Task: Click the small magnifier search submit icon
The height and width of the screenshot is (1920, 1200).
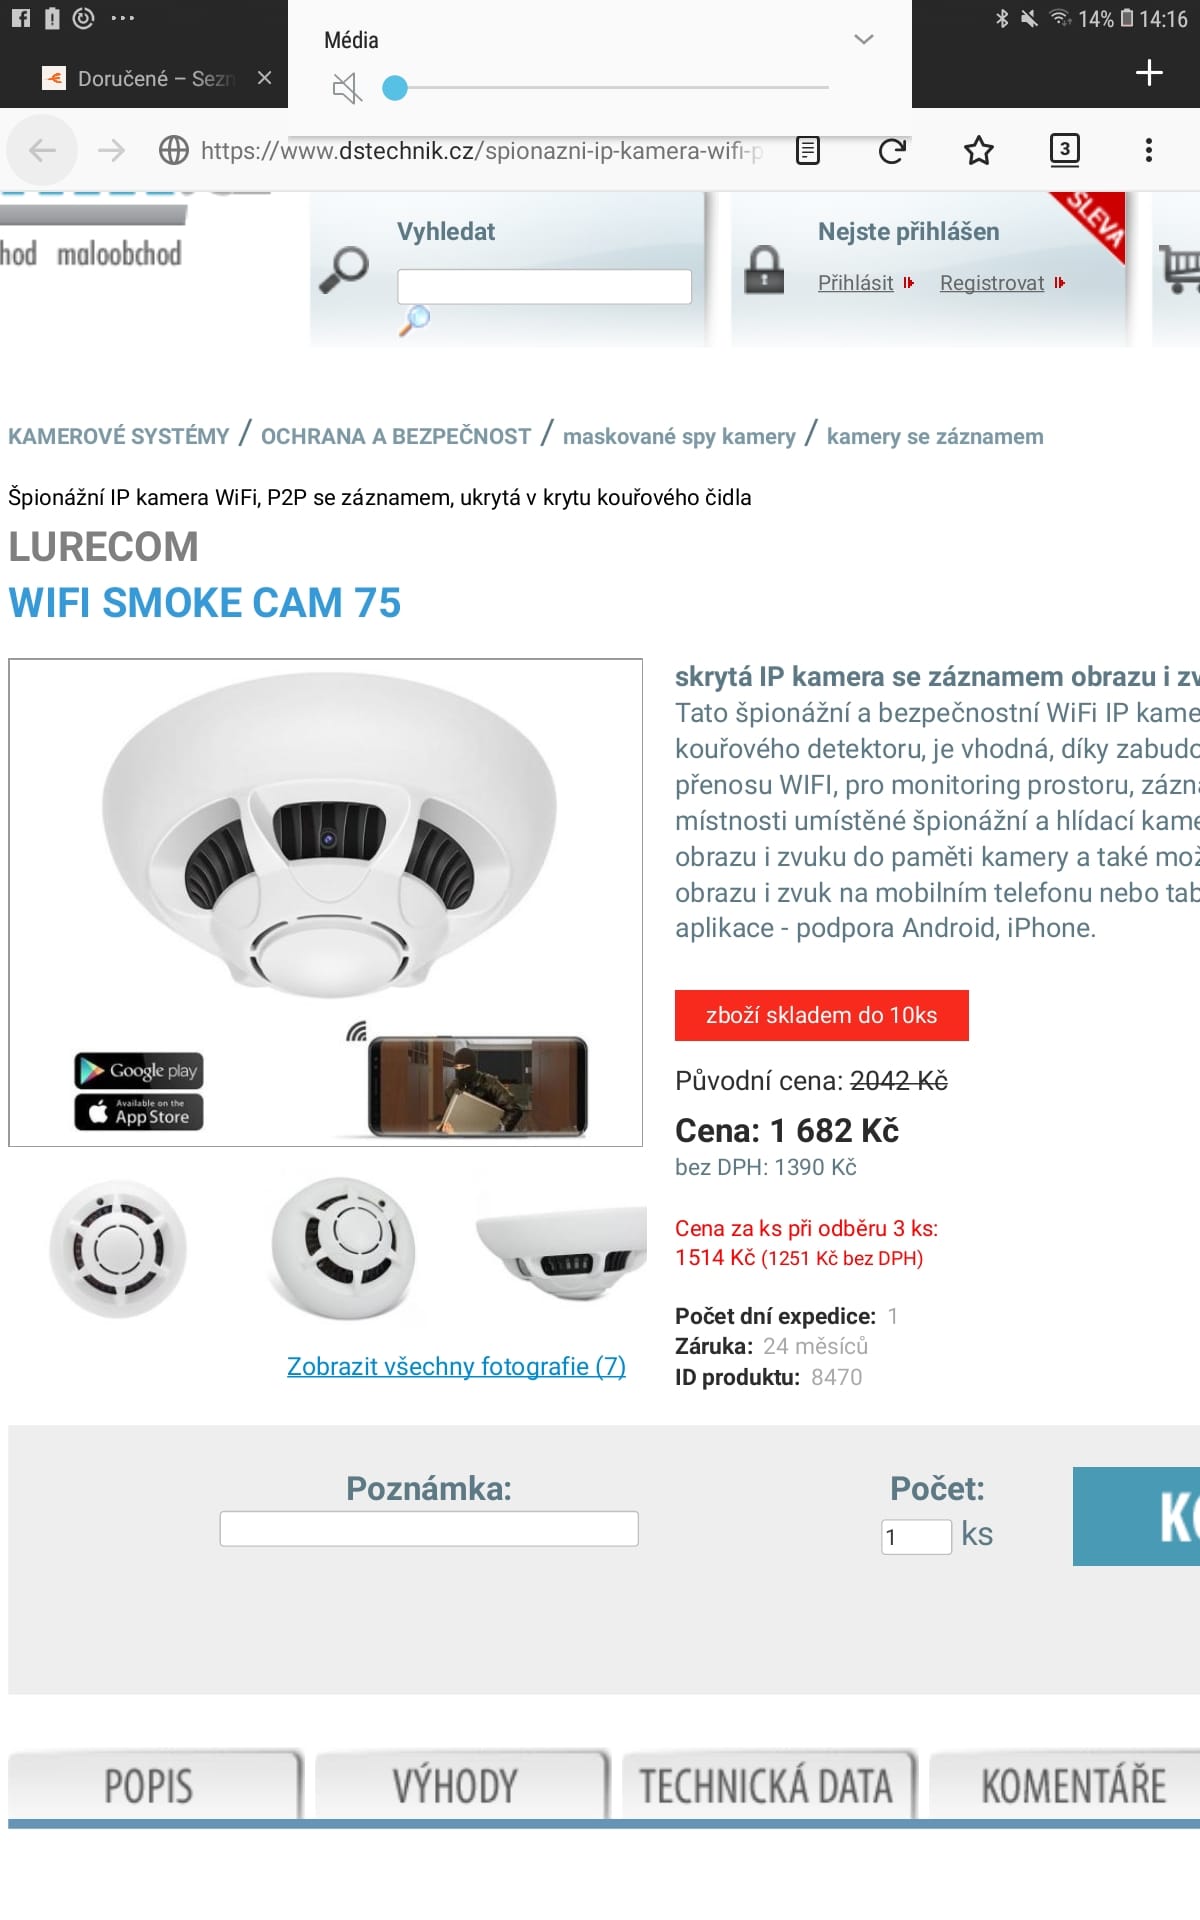Action: pos(414,320)
